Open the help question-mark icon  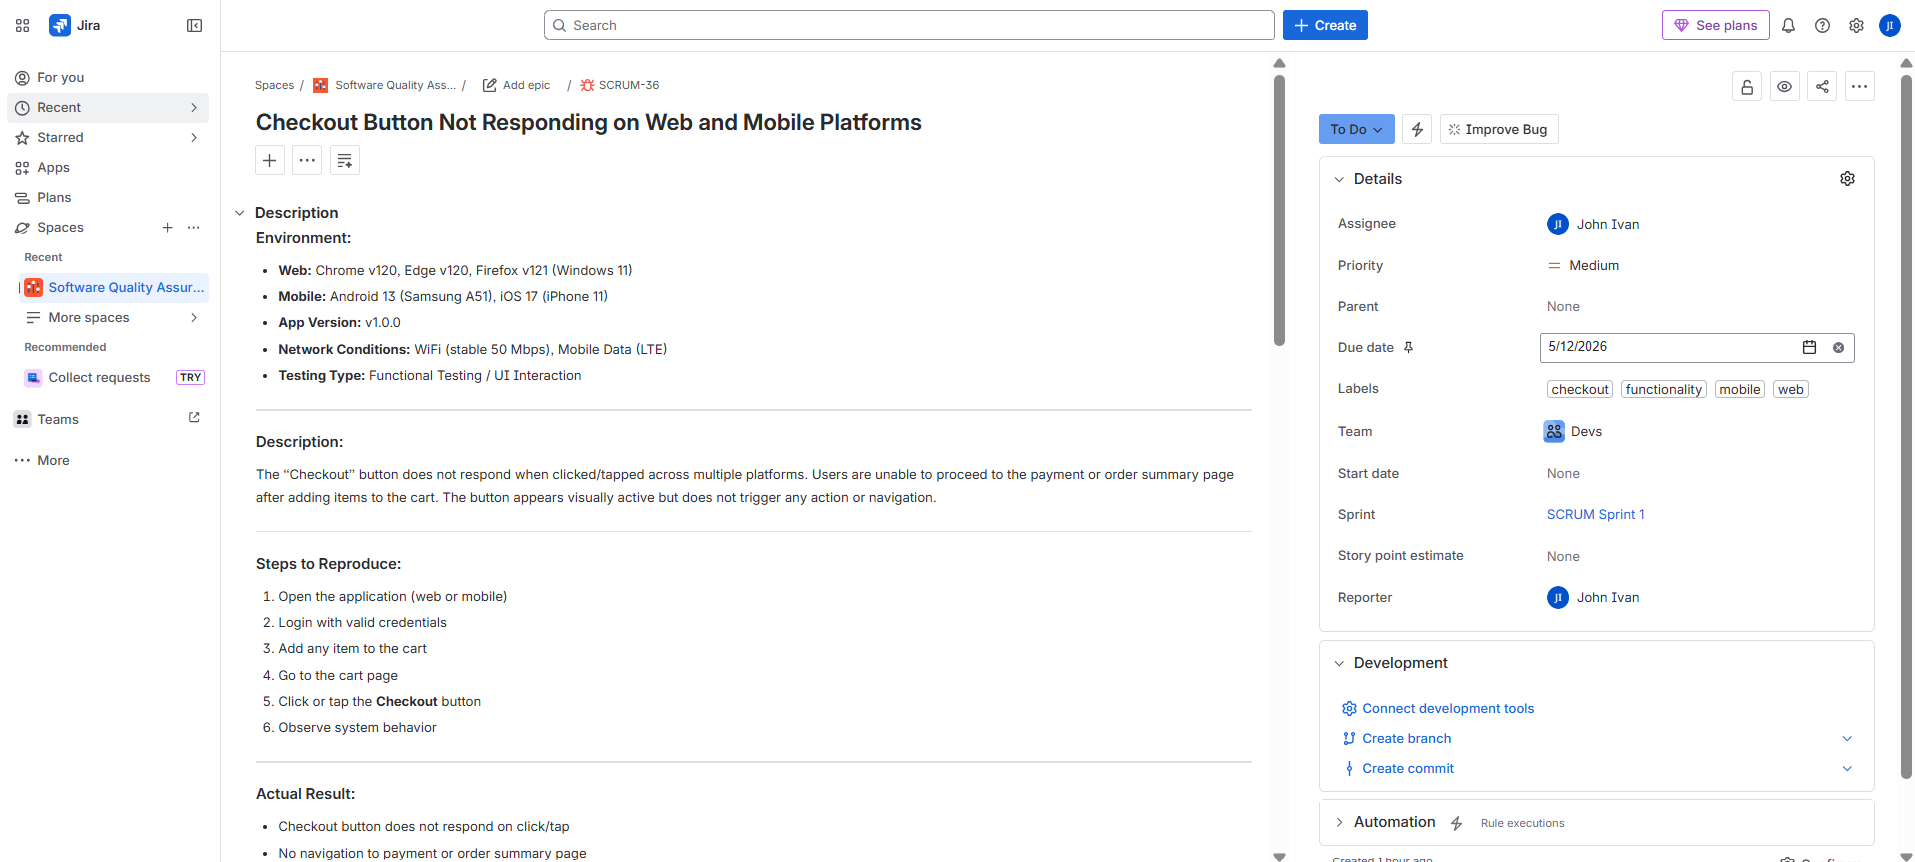pyautogui.click(x=1822, y=25)
